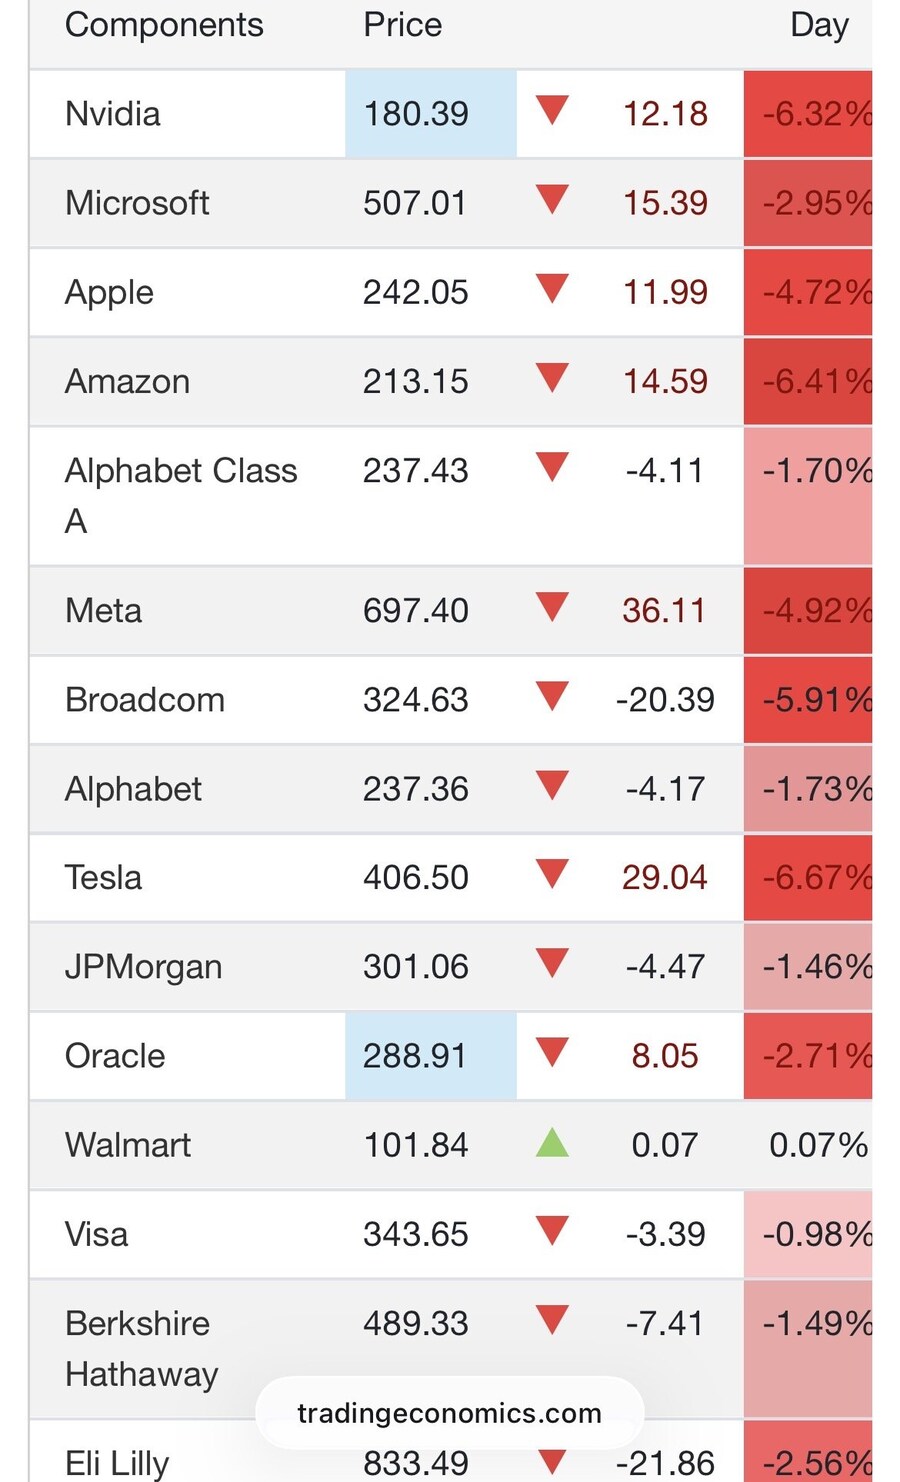Click the green up arrow beside Walmart
Image resolution: width=900 pixels, height=1482 pixels.
point(552,1143)
